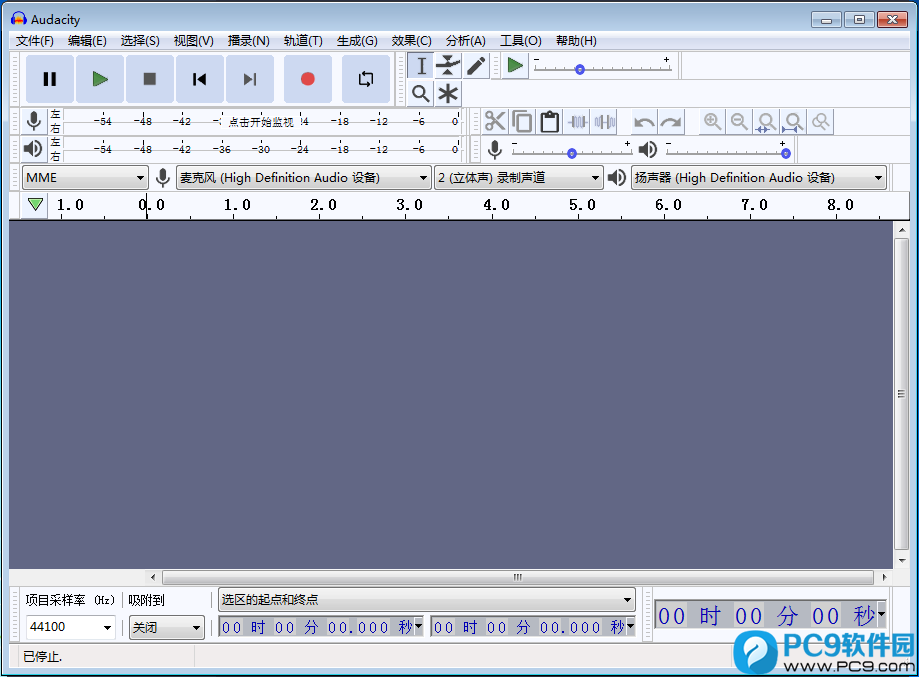This screenshot has height=677, width=919.
Task: Open the speaker playback device dropdown
Action: click(x=759, y=178)
